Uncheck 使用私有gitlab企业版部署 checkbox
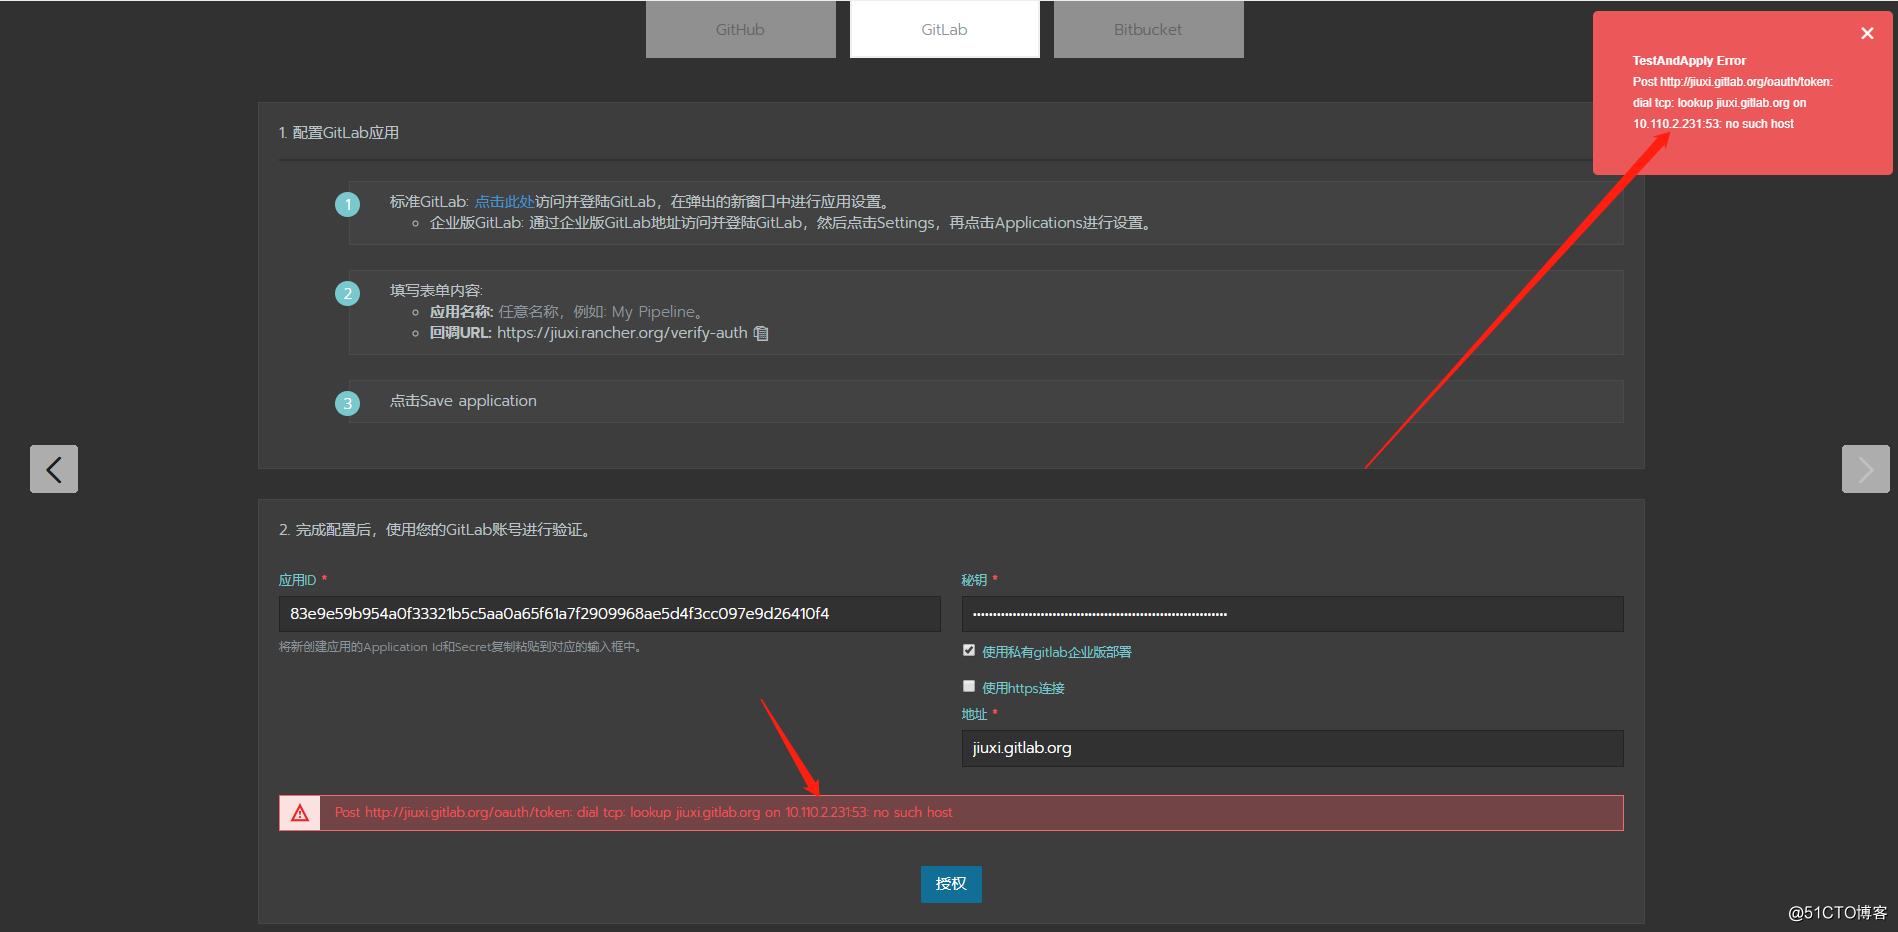1898x932 pixels. pos(968,650)
